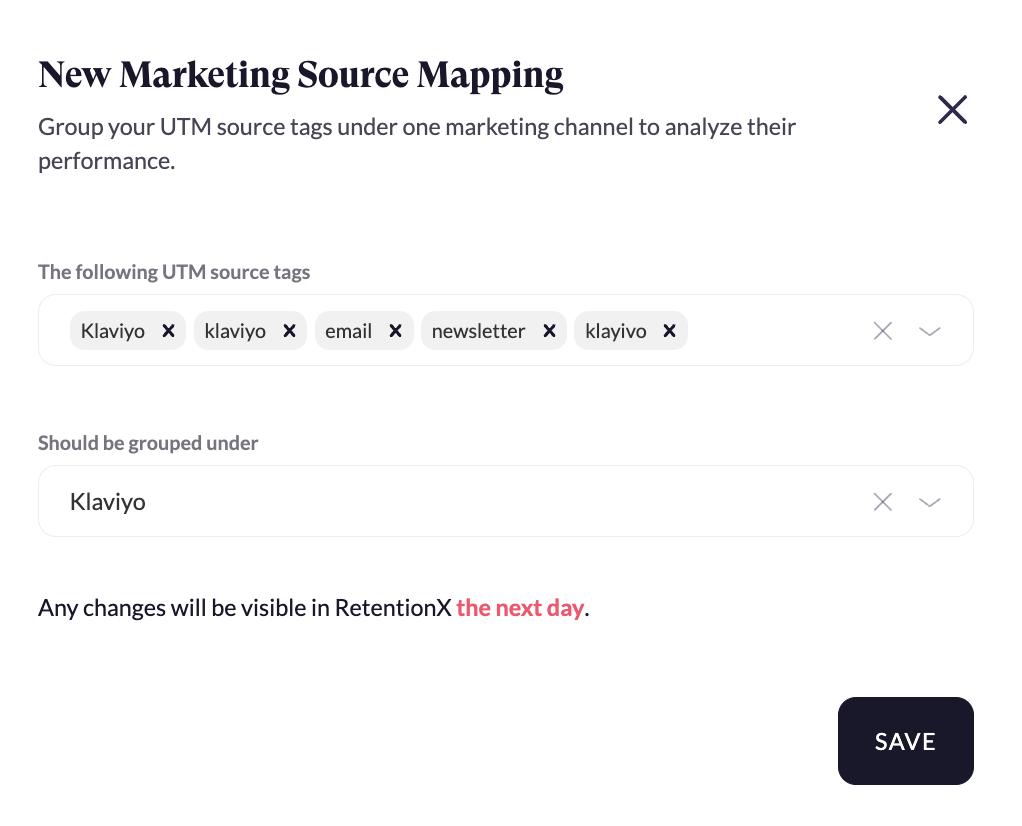Image resolution: width=1022 pixels, height=826 pixels.
Task: Clear all UTM source tags
Action: coord(883,331)
